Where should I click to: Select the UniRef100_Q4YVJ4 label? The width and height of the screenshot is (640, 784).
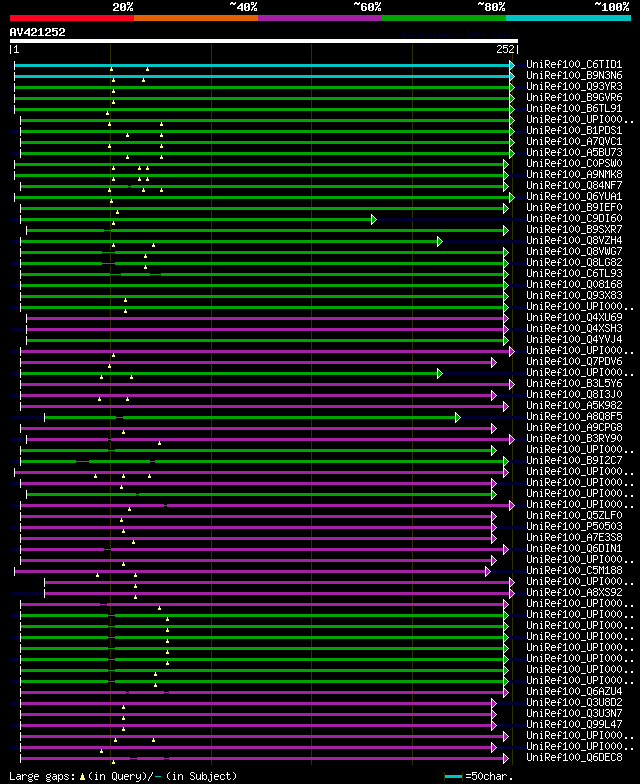tap(574, 340)
